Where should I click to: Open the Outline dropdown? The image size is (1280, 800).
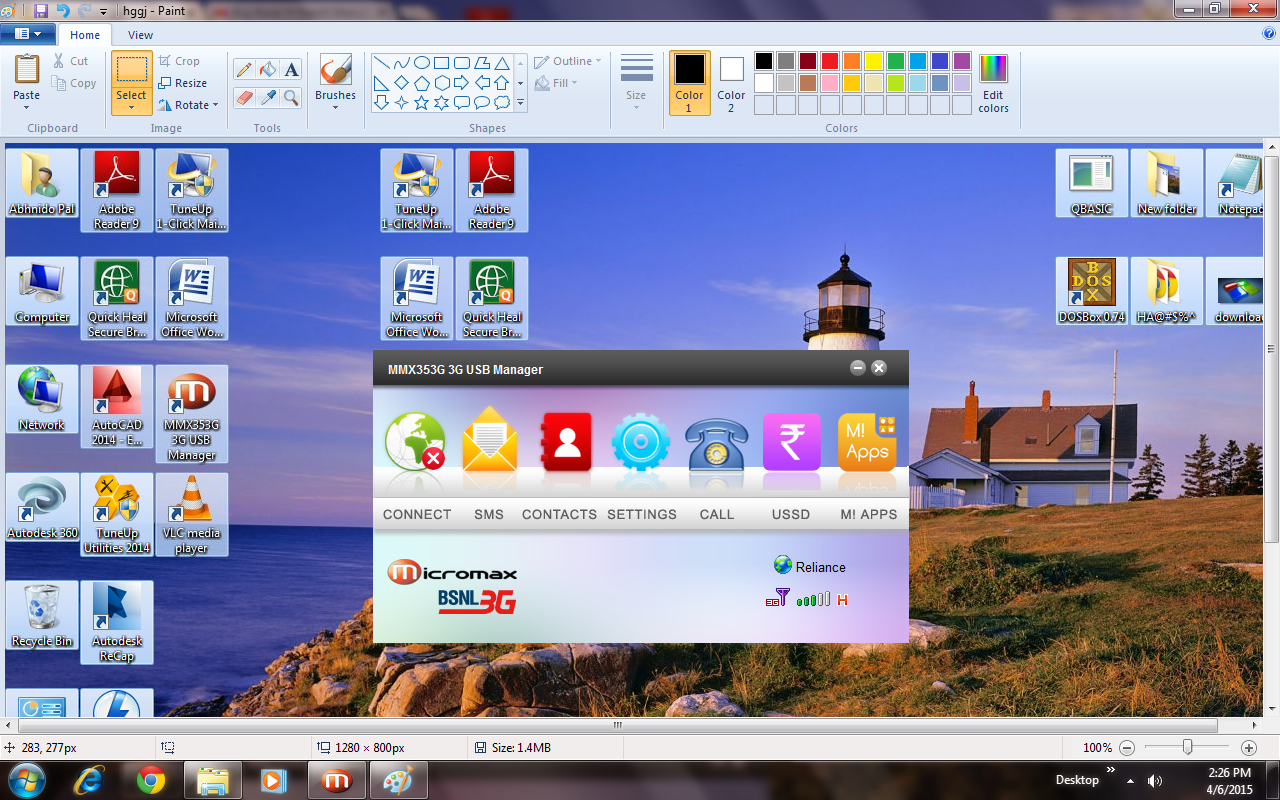tap(568, 61)
